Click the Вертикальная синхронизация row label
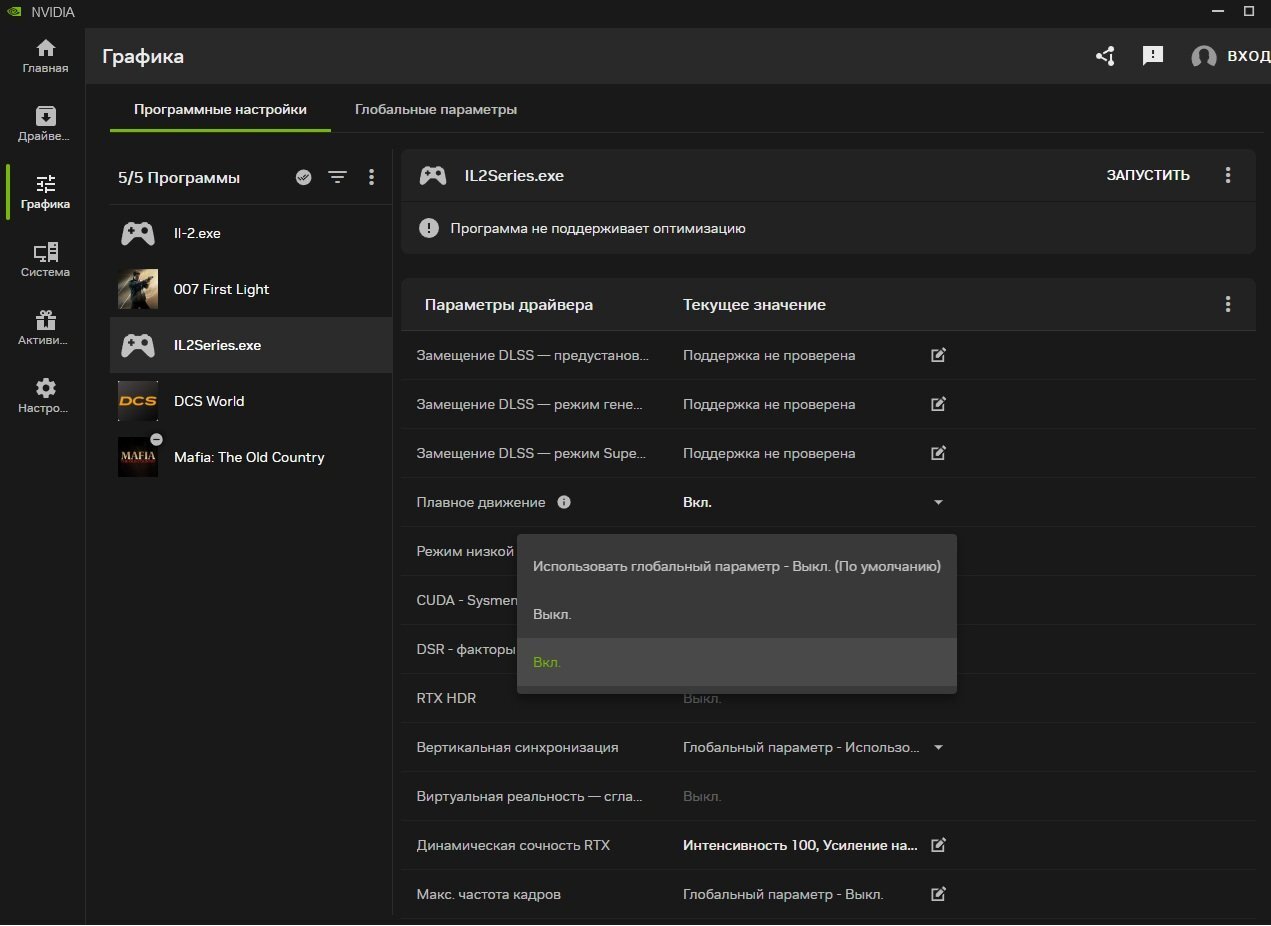This screenshot has width=1271, height=926. point(517,747)
